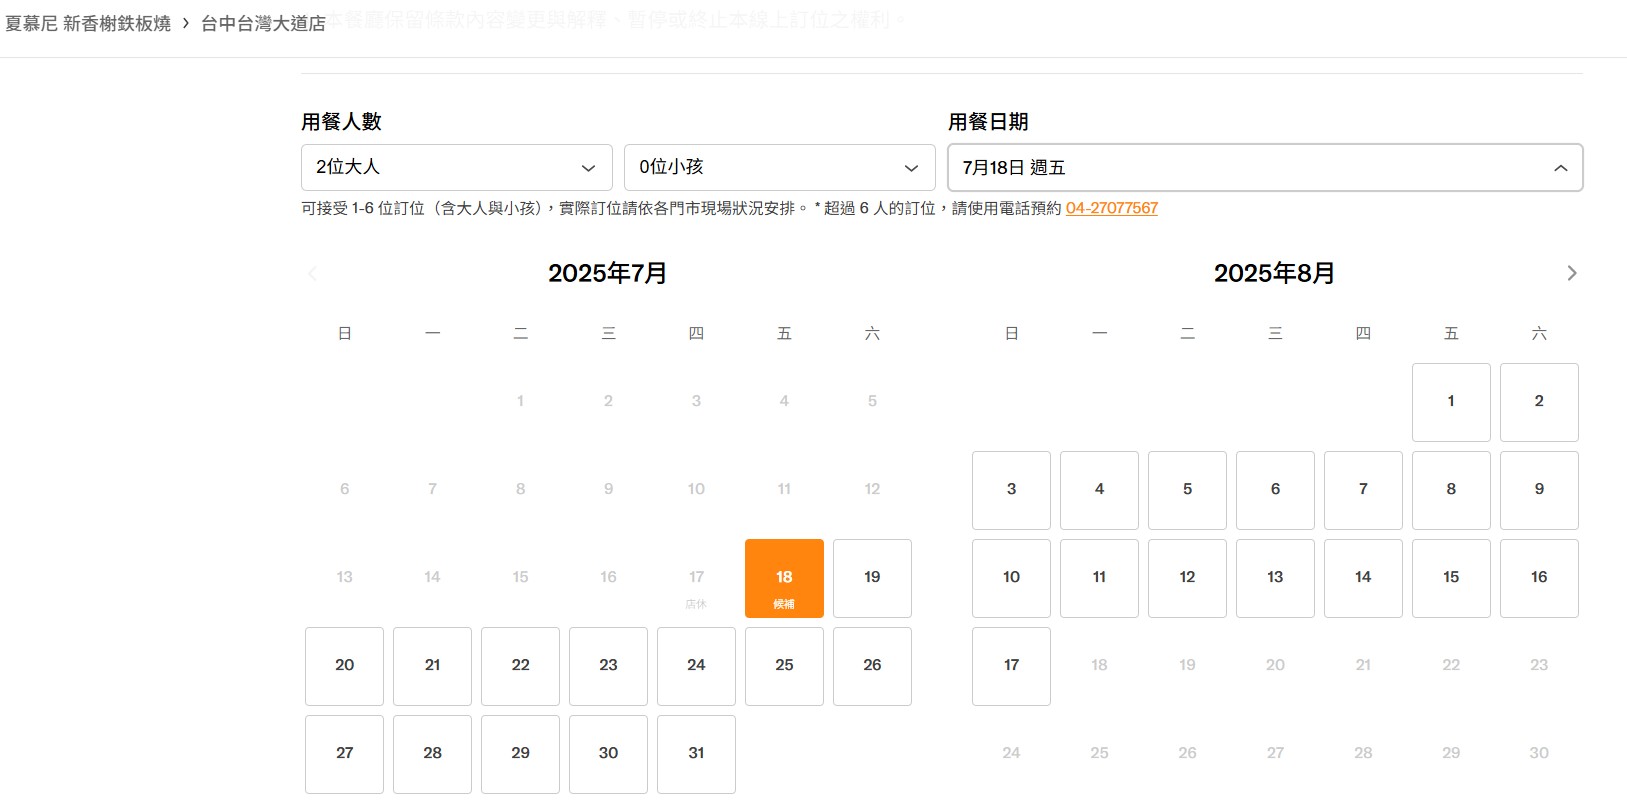Open 夏慕尼 新香榭鉄板燒 breadcrumb

88,23
